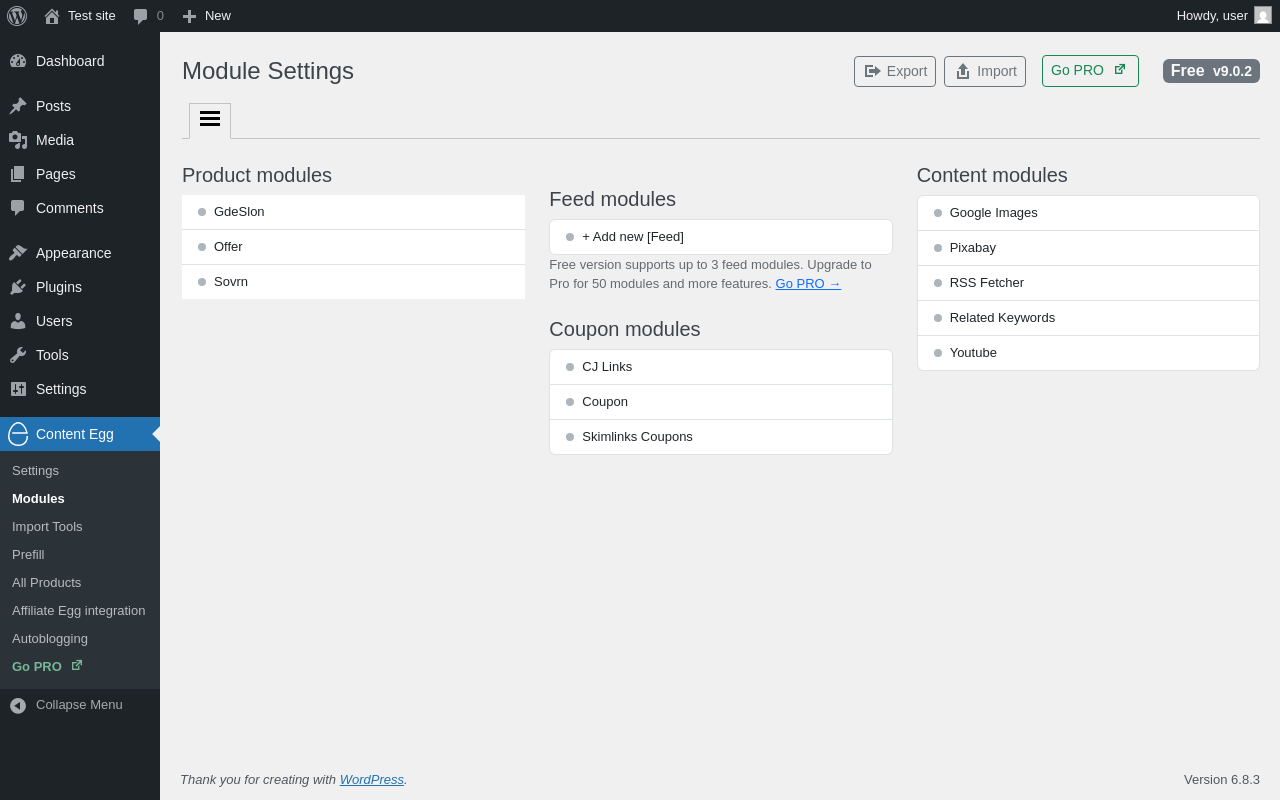Click the Go PRO → upgrade link
The image size is (1280, 800).
(808, 284)
